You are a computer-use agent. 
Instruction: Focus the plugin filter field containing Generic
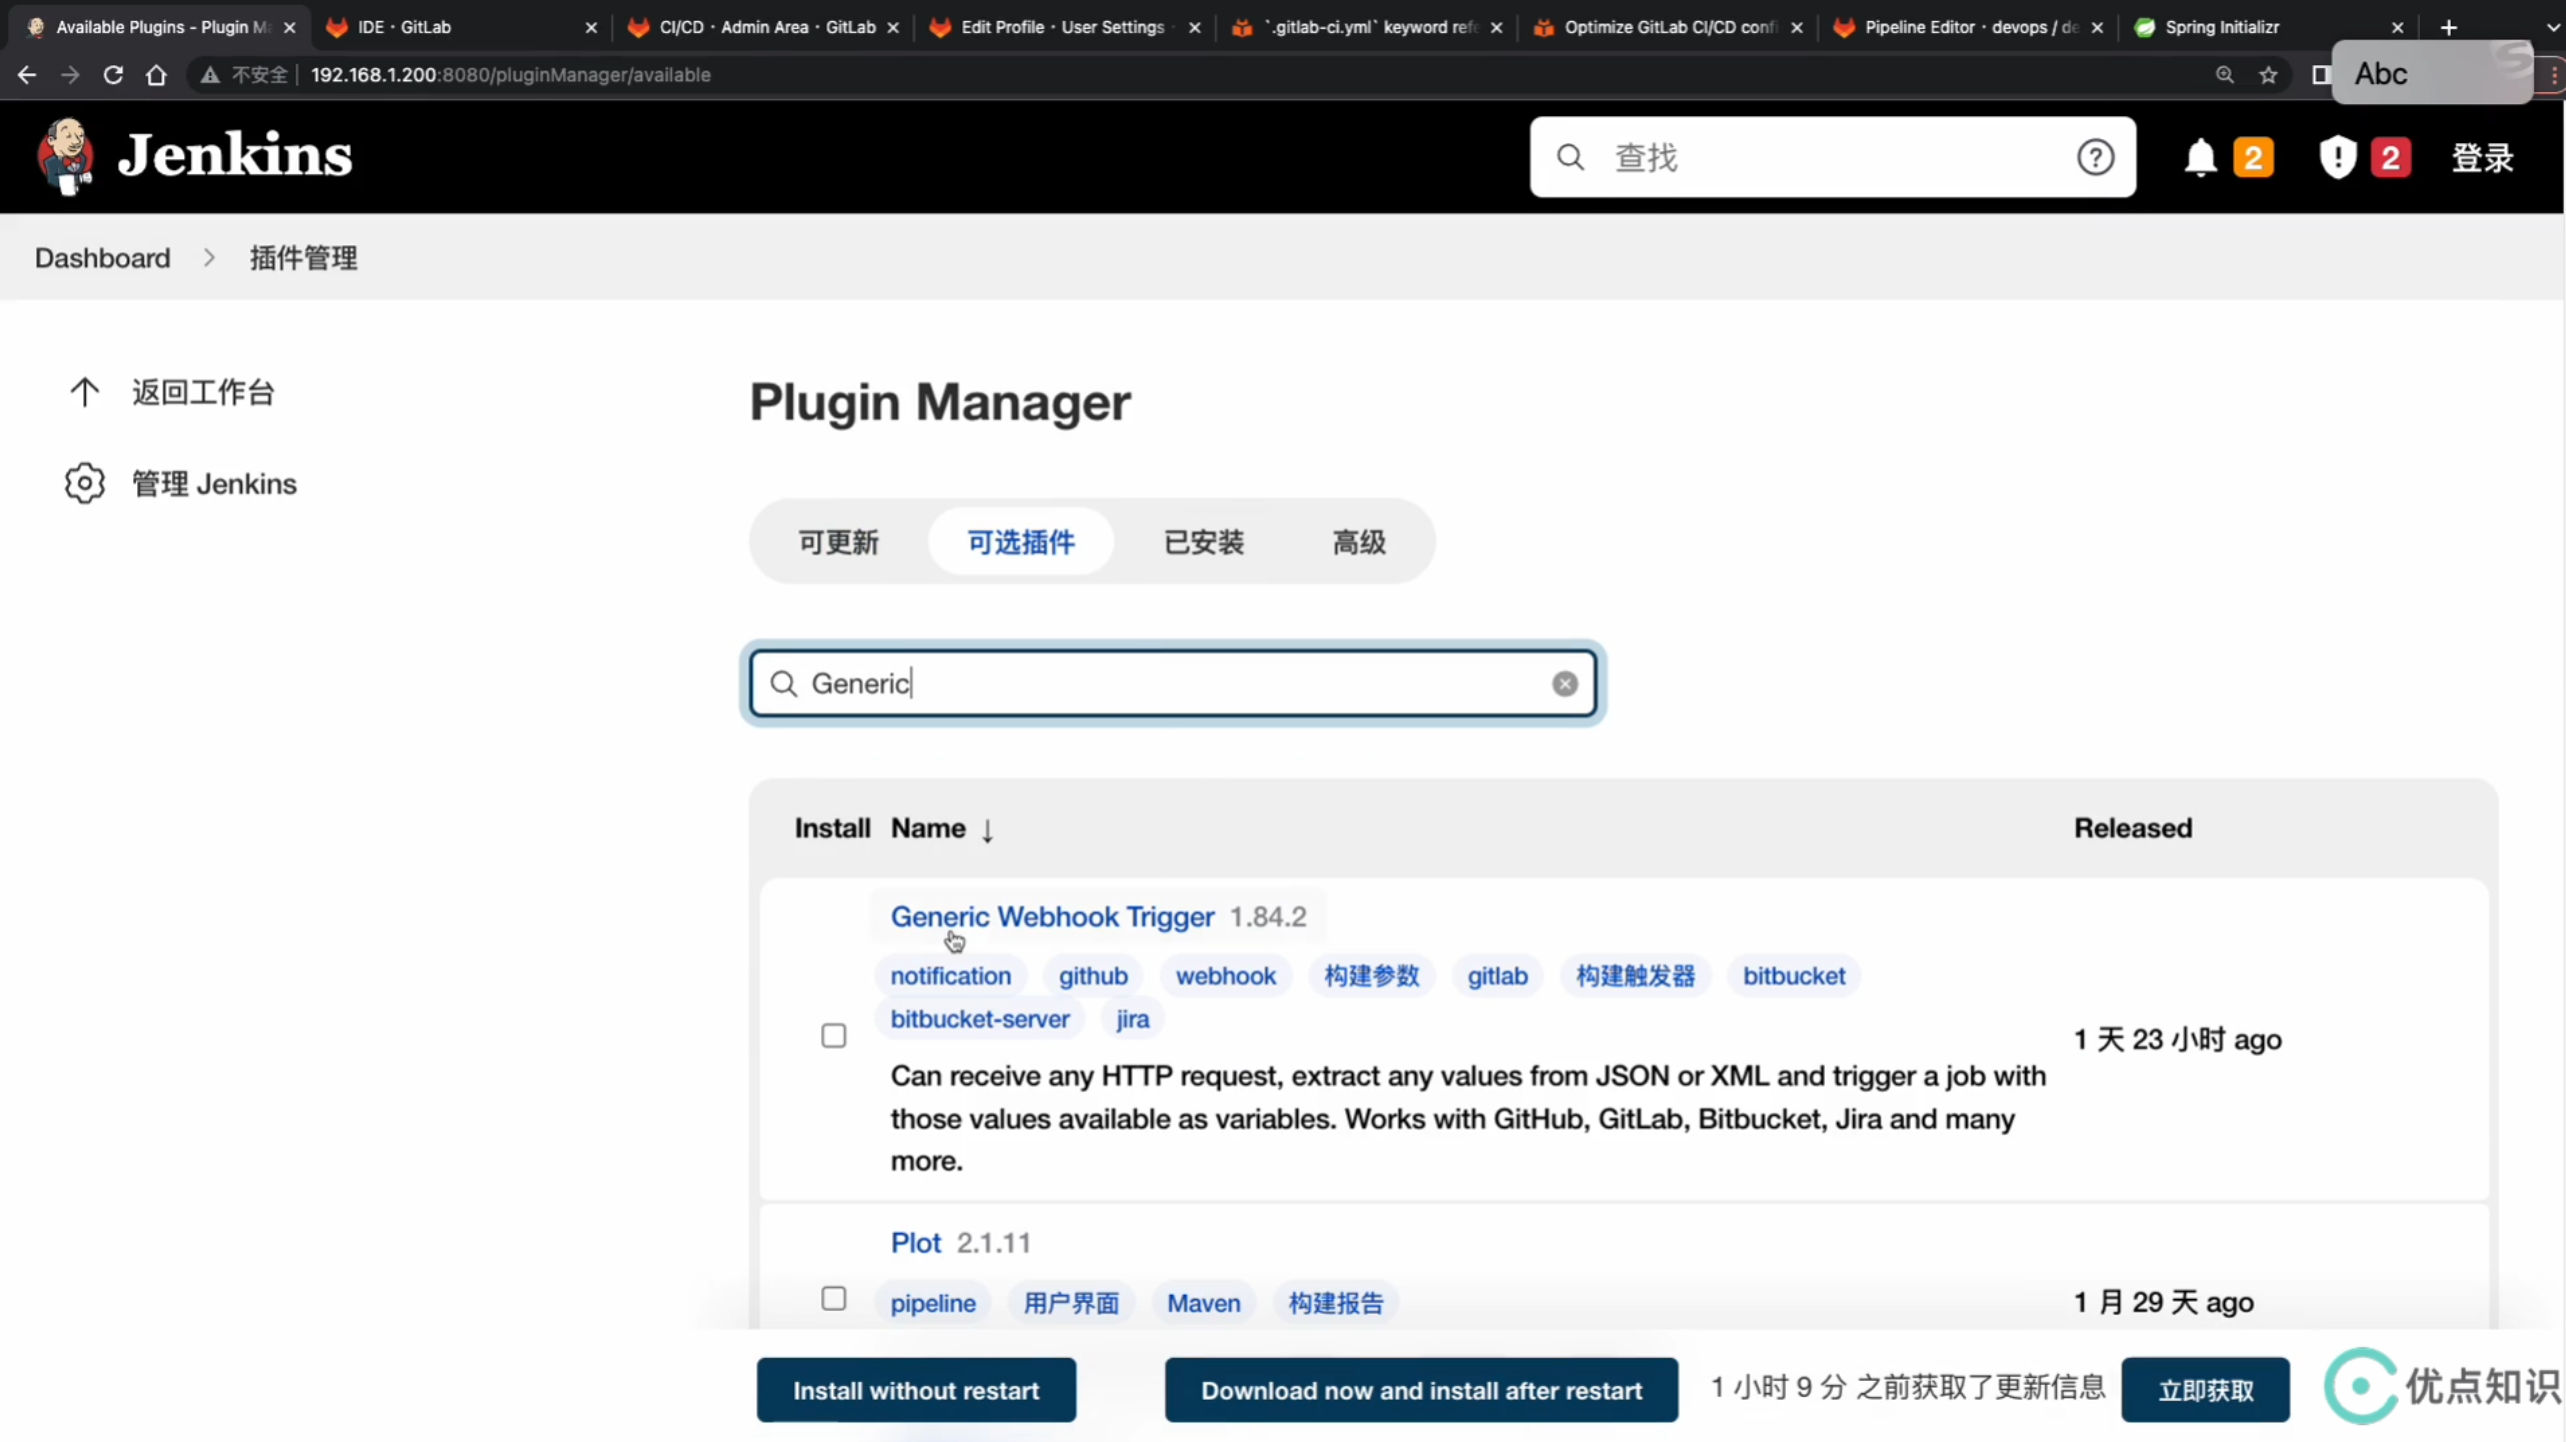click(1172, 684)
